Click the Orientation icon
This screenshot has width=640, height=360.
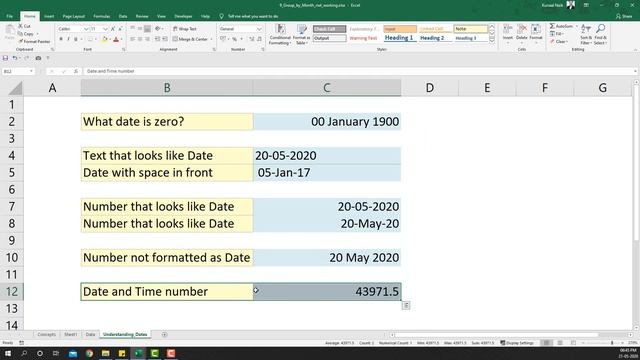pyautogui.click(x=158, y=29)
